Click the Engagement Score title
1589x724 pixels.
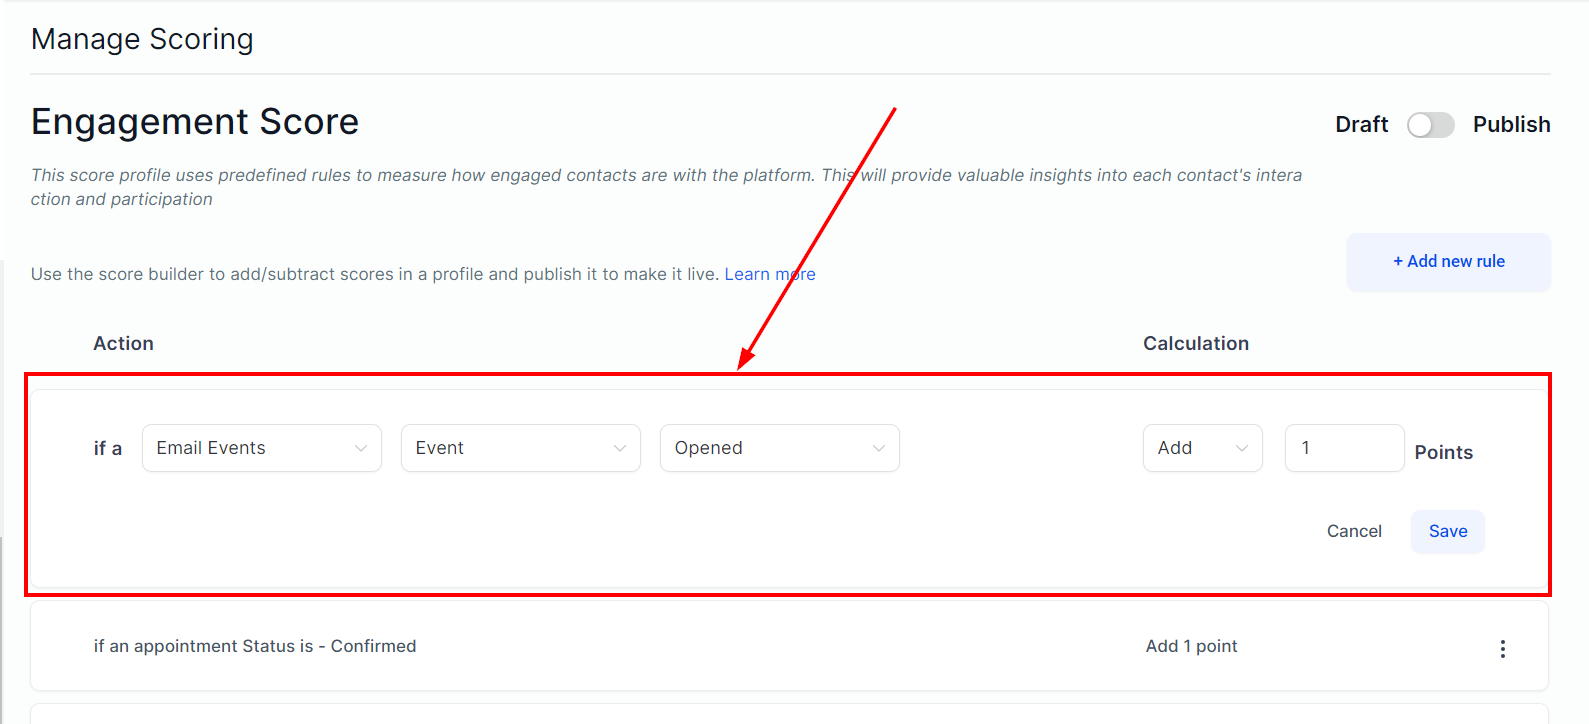point(195,122)
